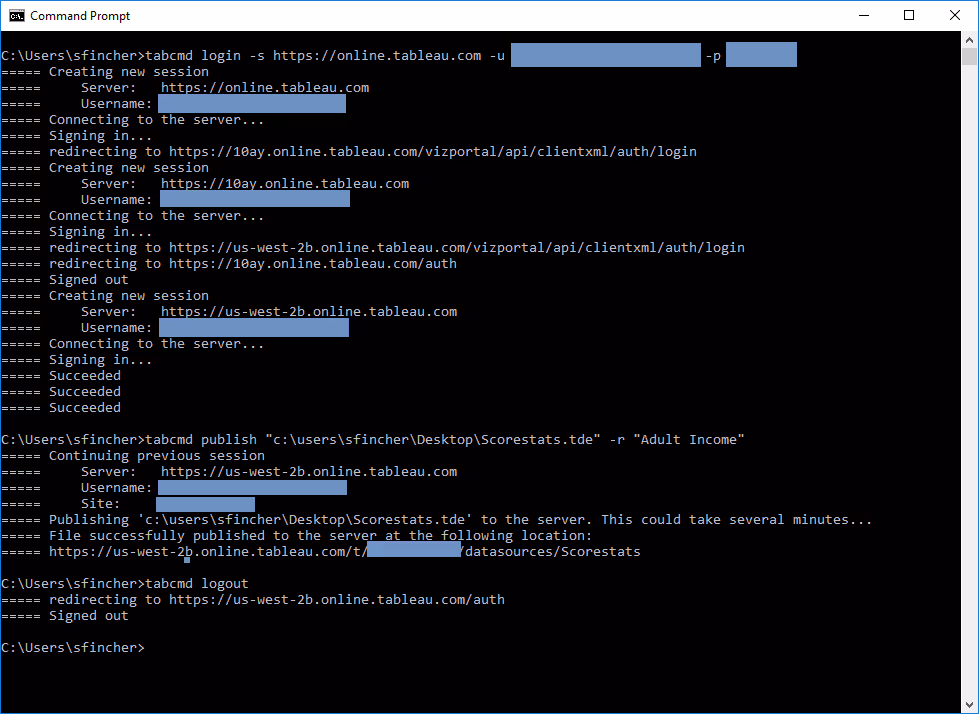Click the redacted block after -u flag

[x=605, y=56]
